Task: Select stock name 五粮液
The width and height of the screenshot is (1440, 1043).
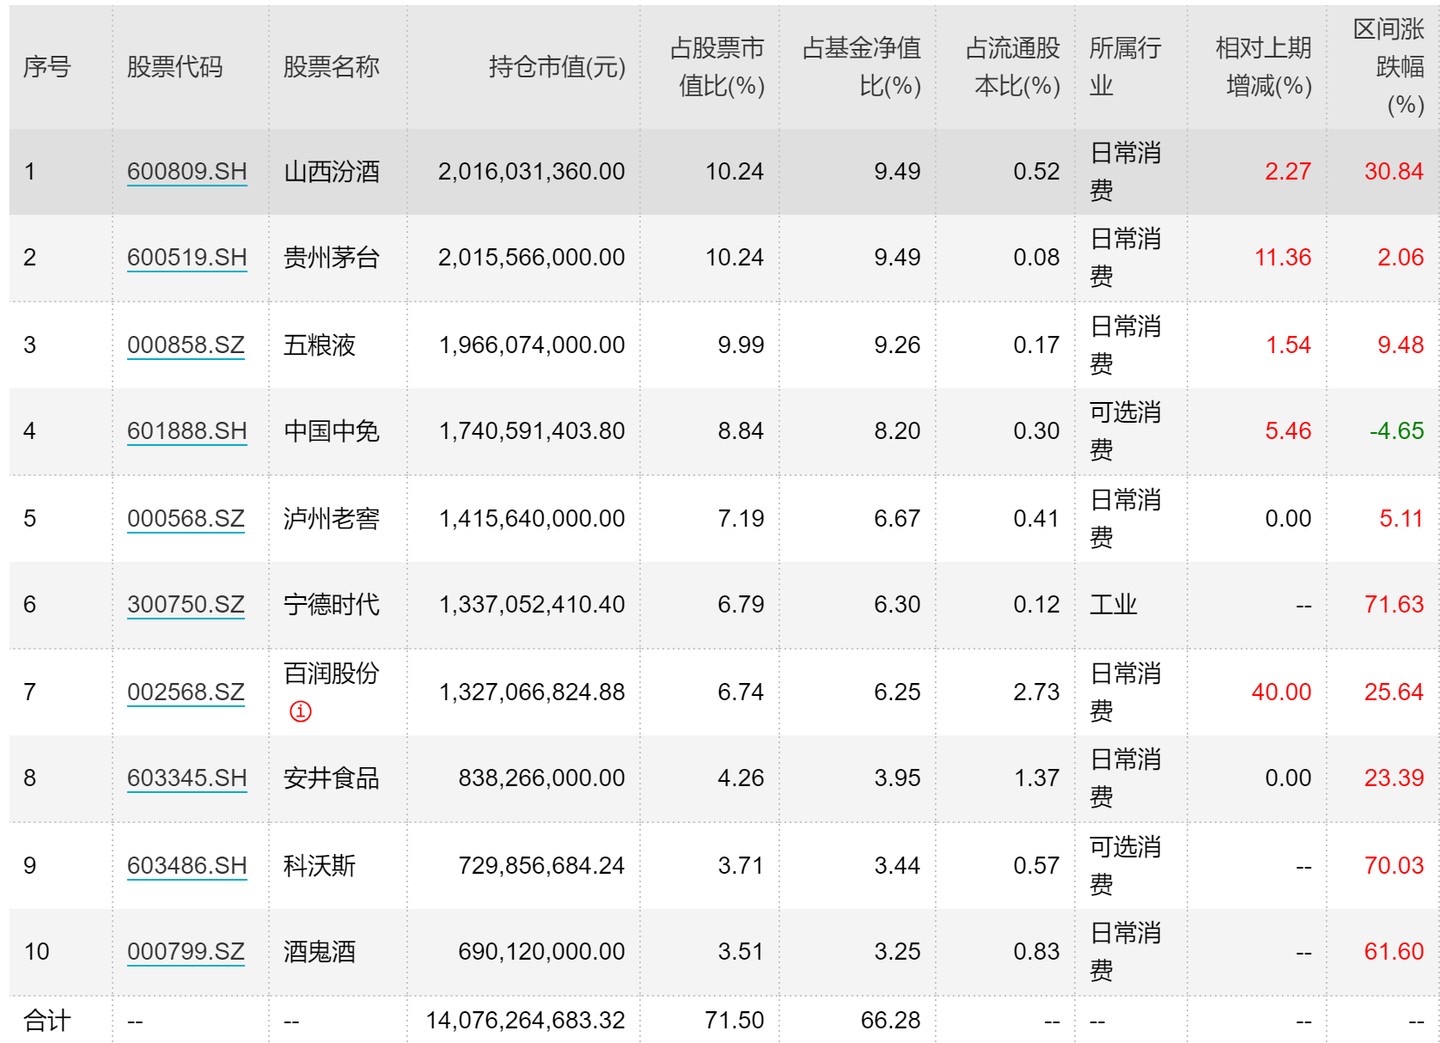Action: click(x=319, y=345)
